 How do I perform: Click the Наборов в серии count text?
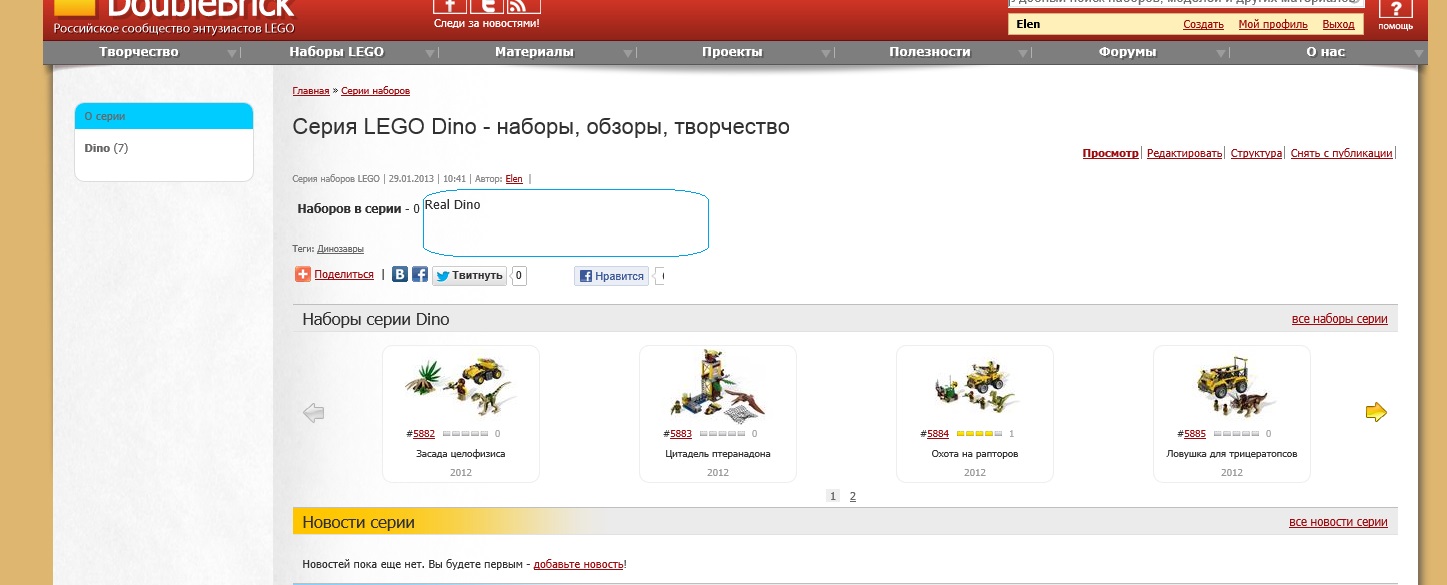tap(359, 209)
